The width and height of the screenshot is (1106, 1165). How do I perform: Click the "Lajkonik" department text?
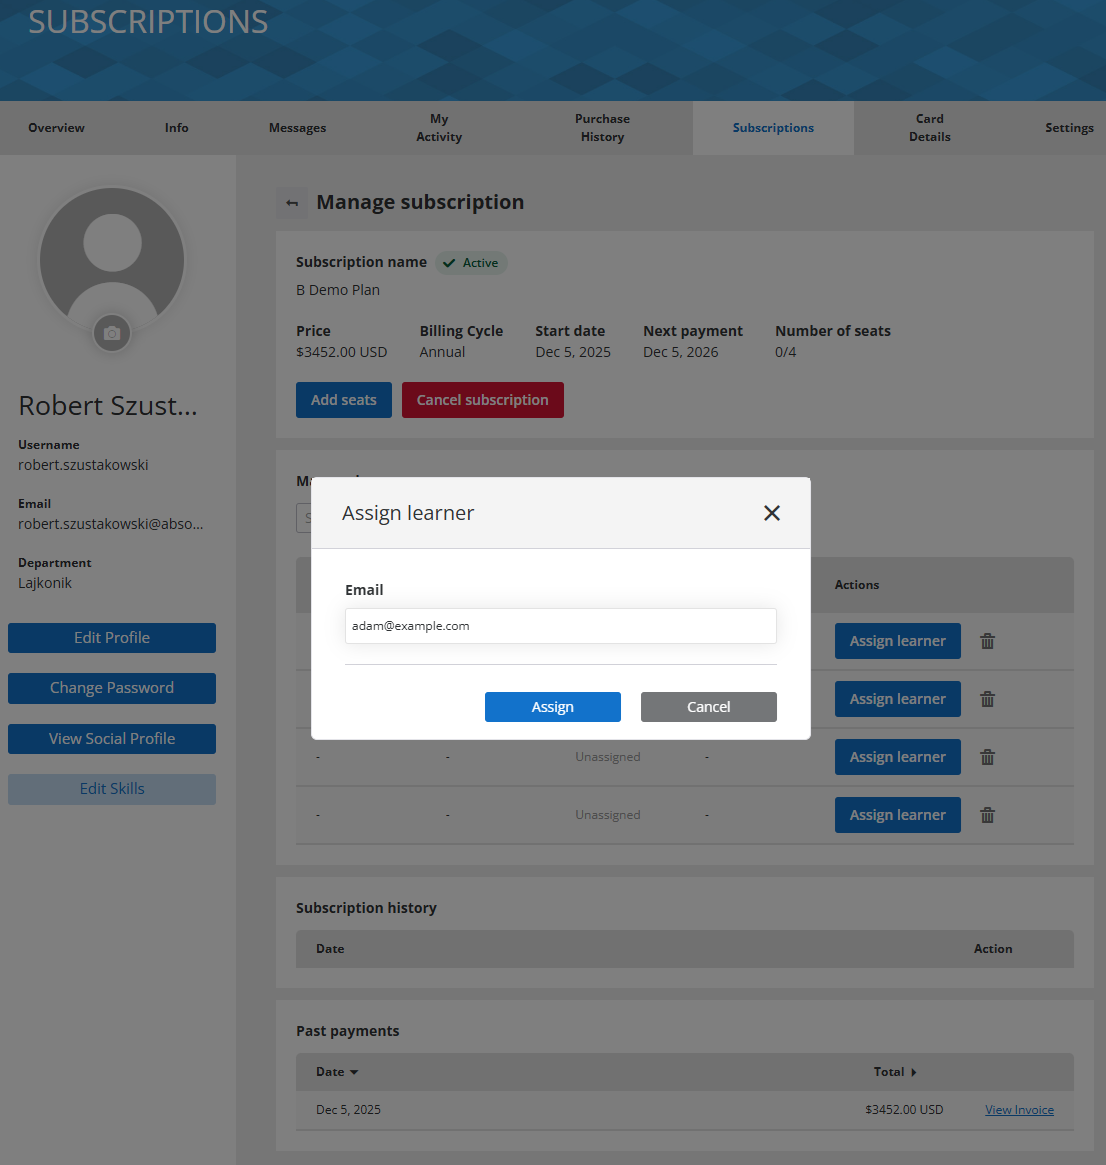[x=45, y=582]
